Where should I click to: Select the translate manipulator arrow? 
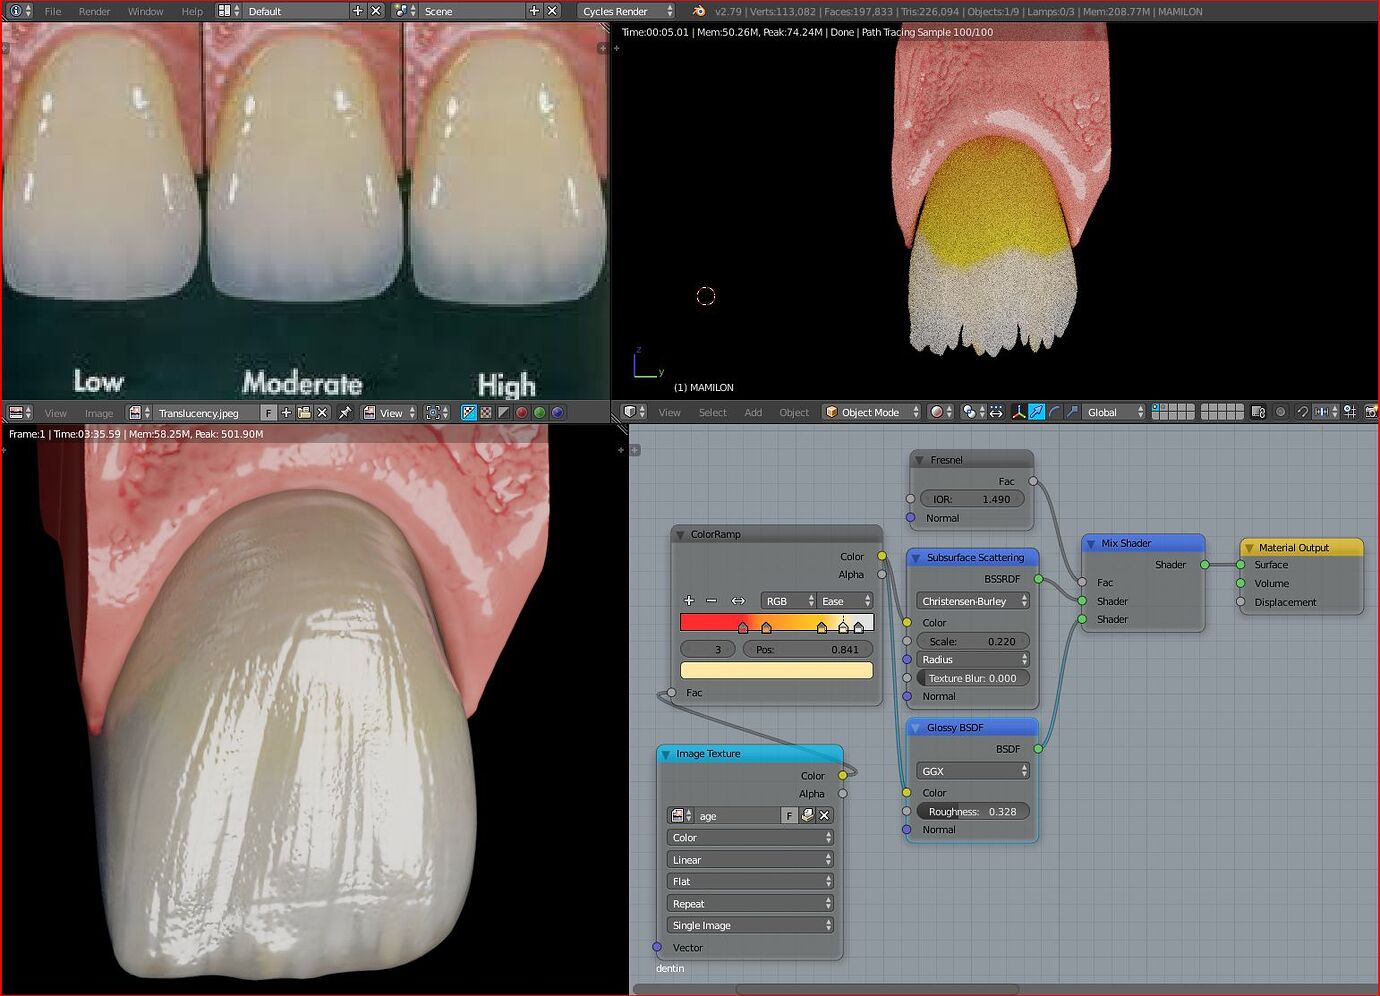(x=1036, y=412)
